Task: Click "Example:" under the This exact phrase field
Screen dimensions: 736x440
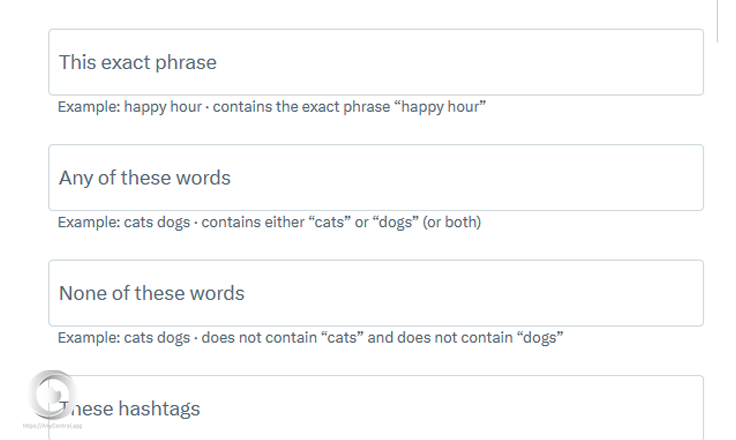Action: click(x=88, y=106)
